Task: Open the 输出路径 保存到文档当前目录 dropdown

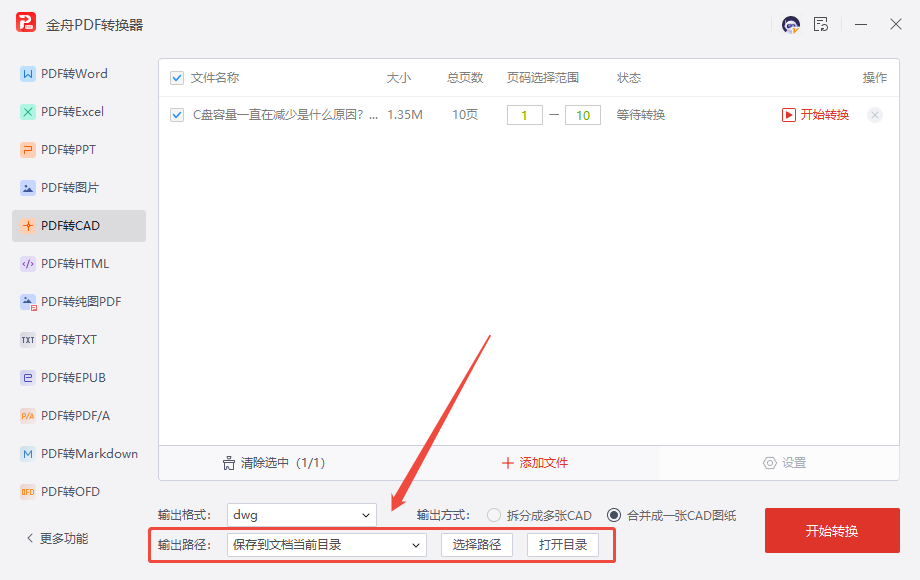Action: coord(327,545)
